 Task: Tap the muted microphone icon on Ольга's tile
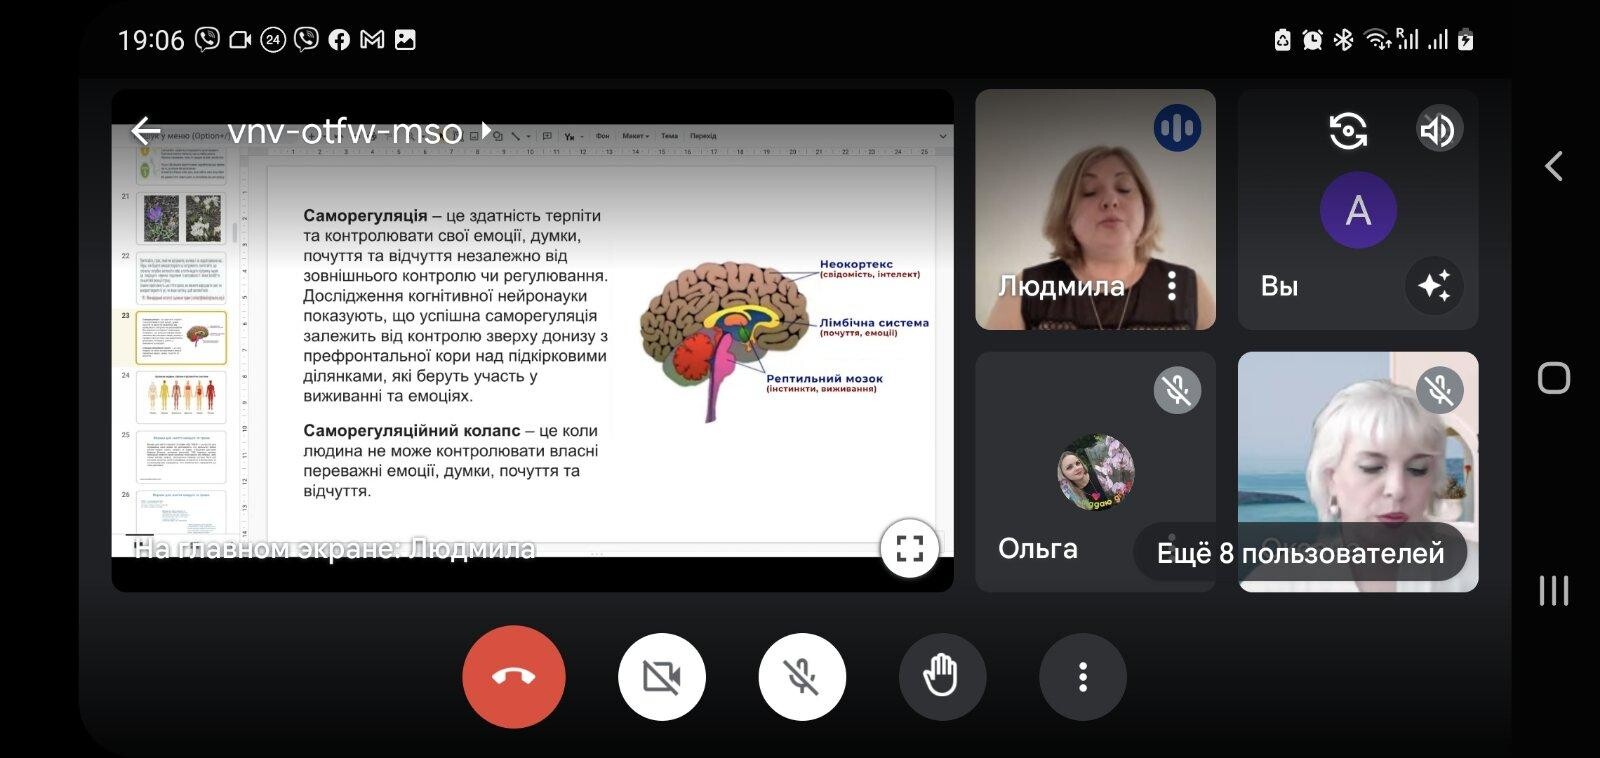pos(1177,390)
